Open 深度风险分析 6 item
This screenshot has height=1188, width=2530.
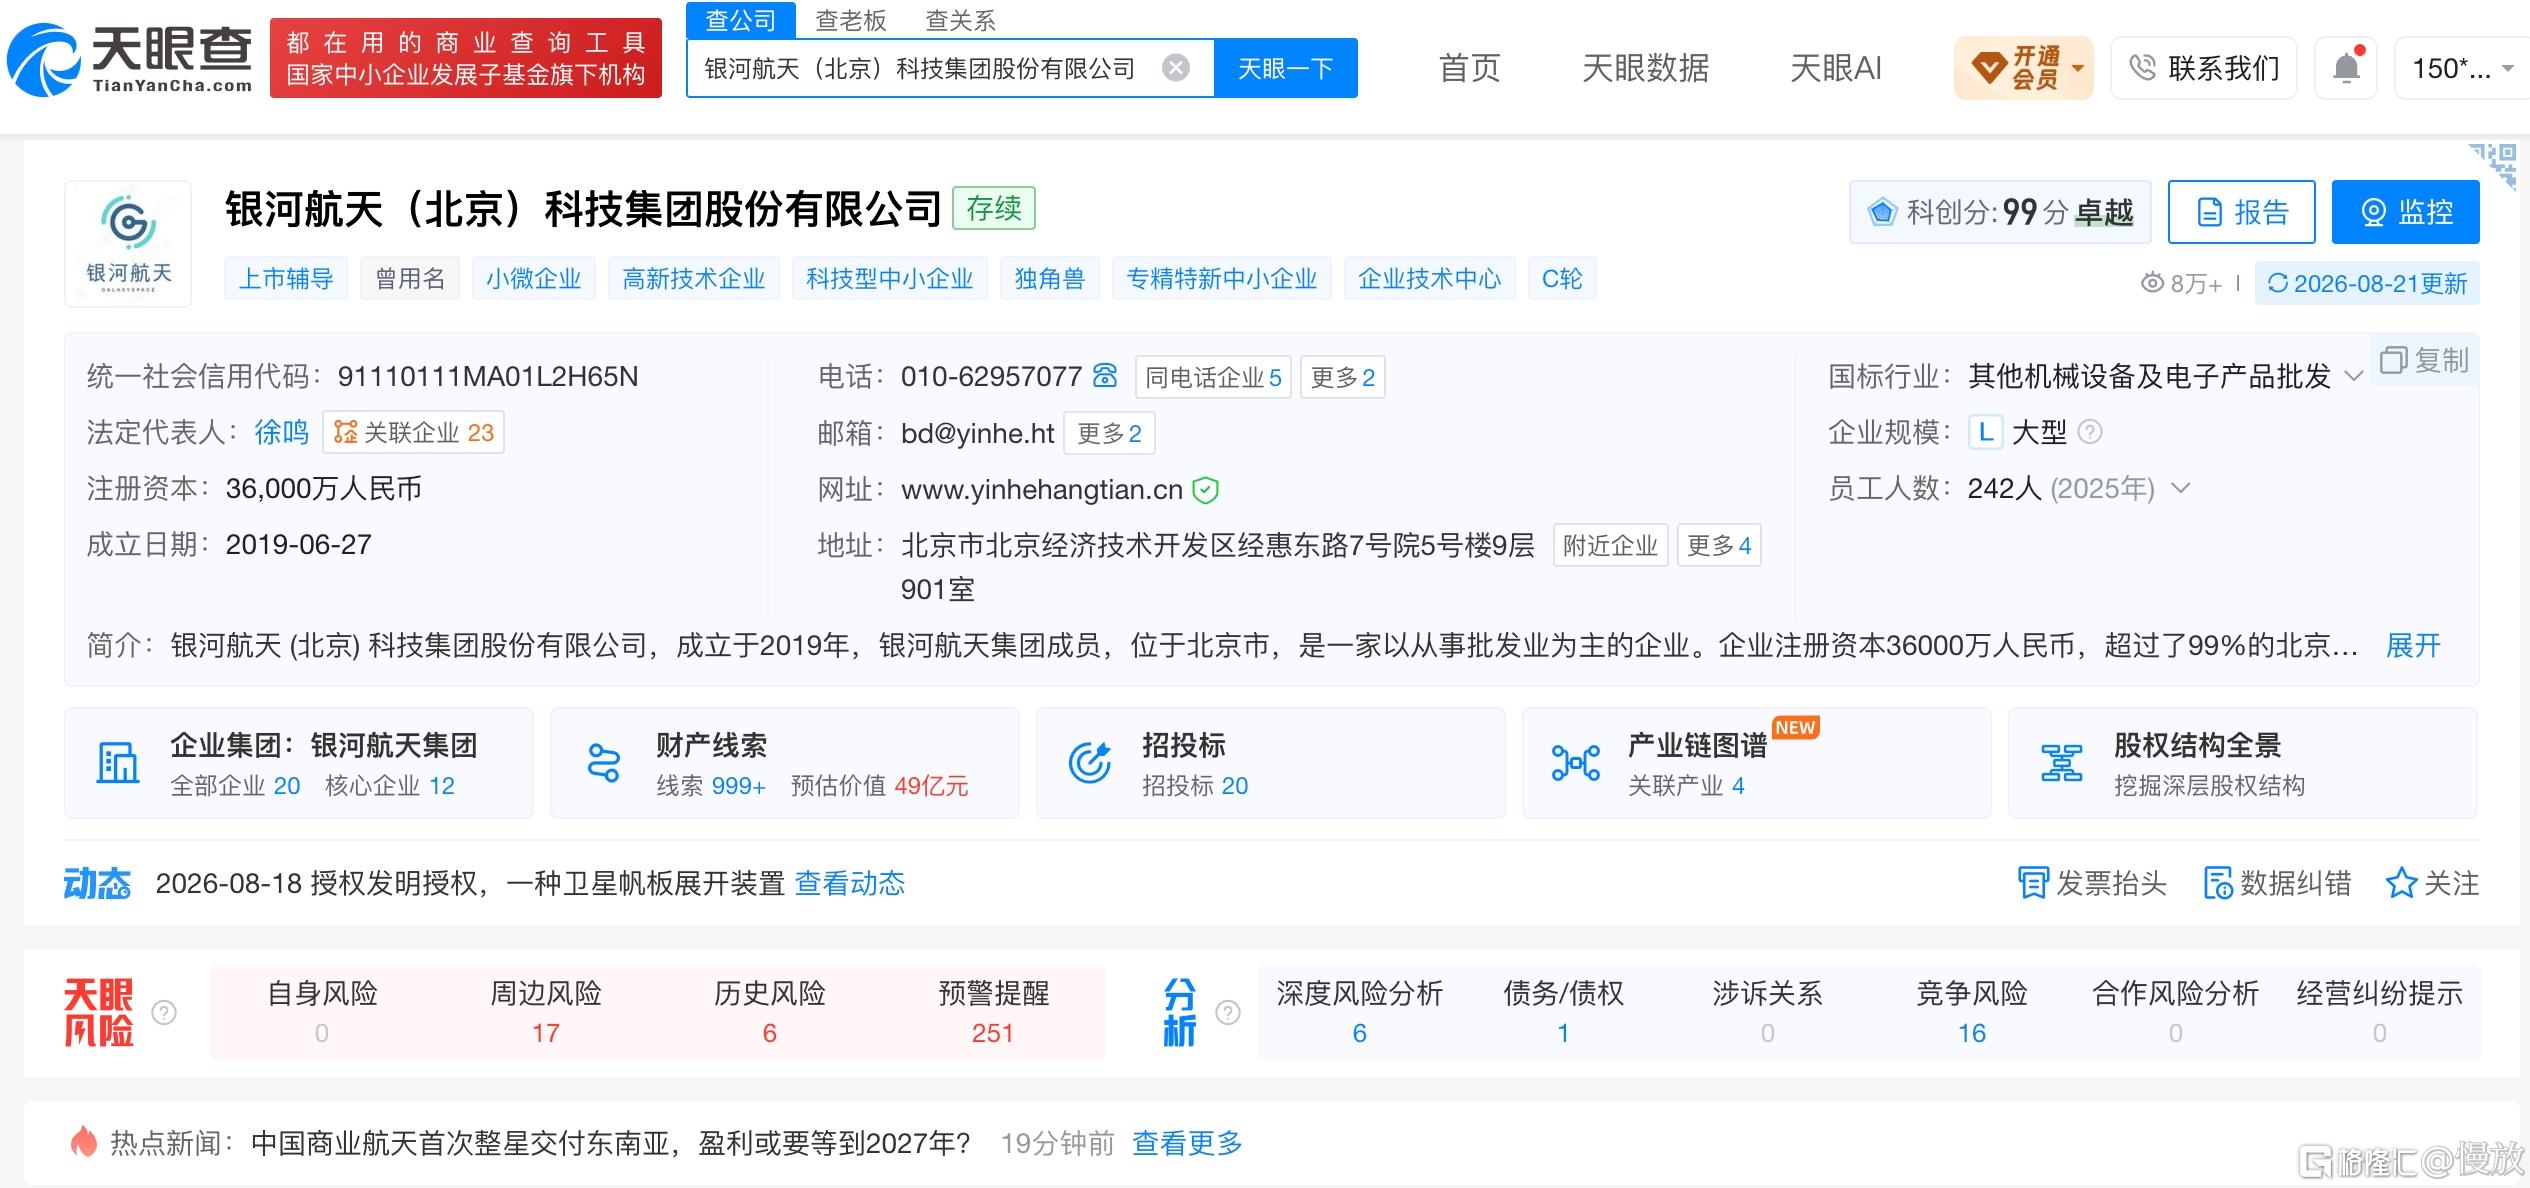(x=1360, y=1013)
